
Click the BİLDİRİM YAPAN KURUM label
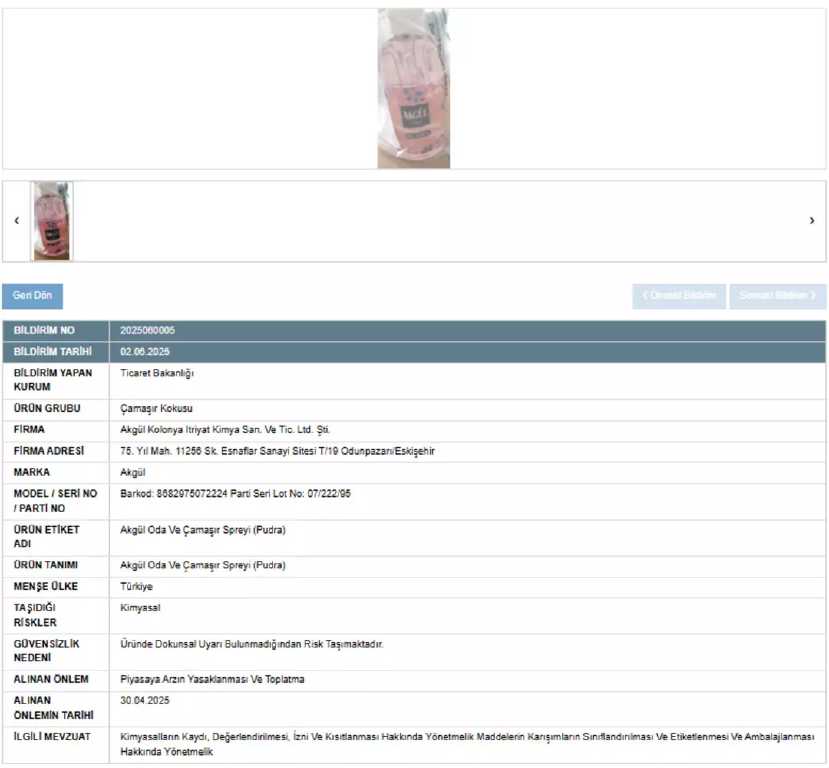[x=53, y=380]
